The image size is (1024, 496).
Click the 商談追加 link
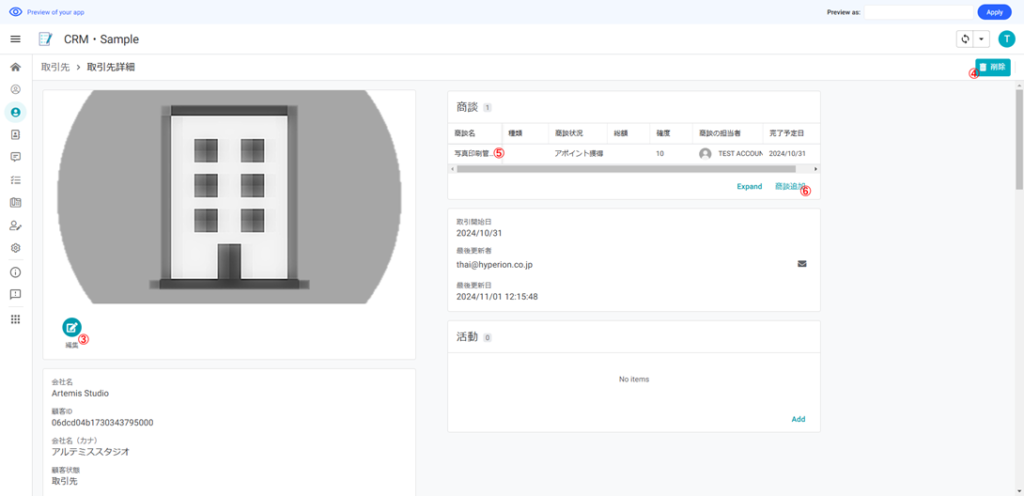pos(790,186)
